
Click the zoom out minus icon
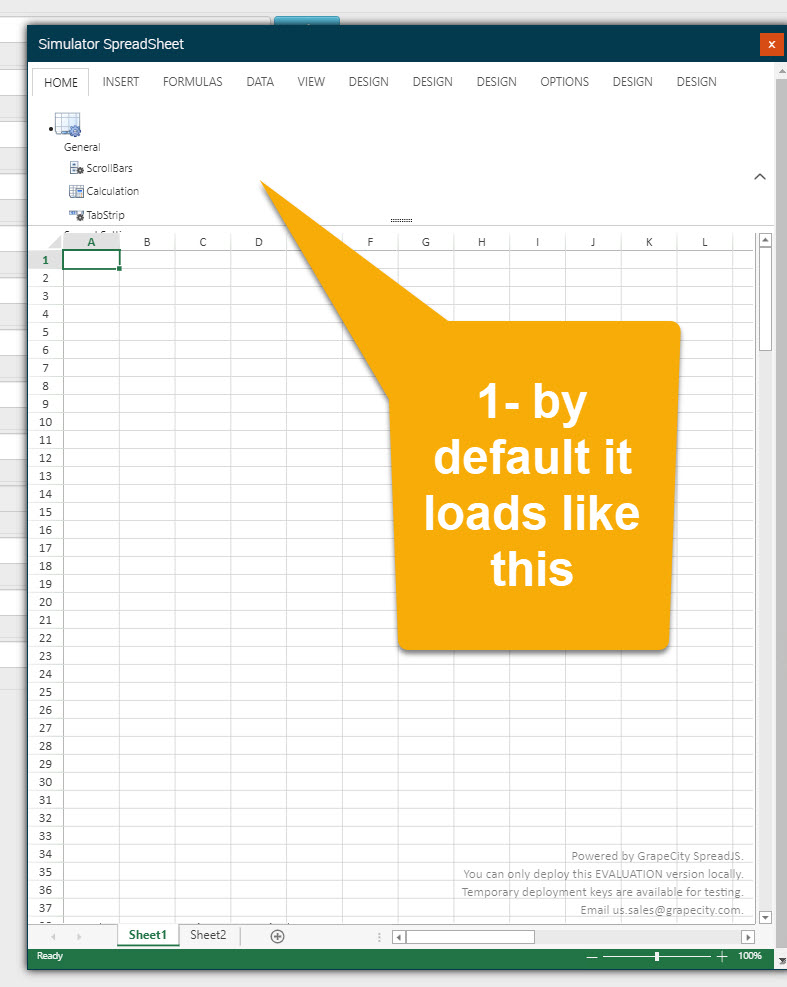point(592,957)
